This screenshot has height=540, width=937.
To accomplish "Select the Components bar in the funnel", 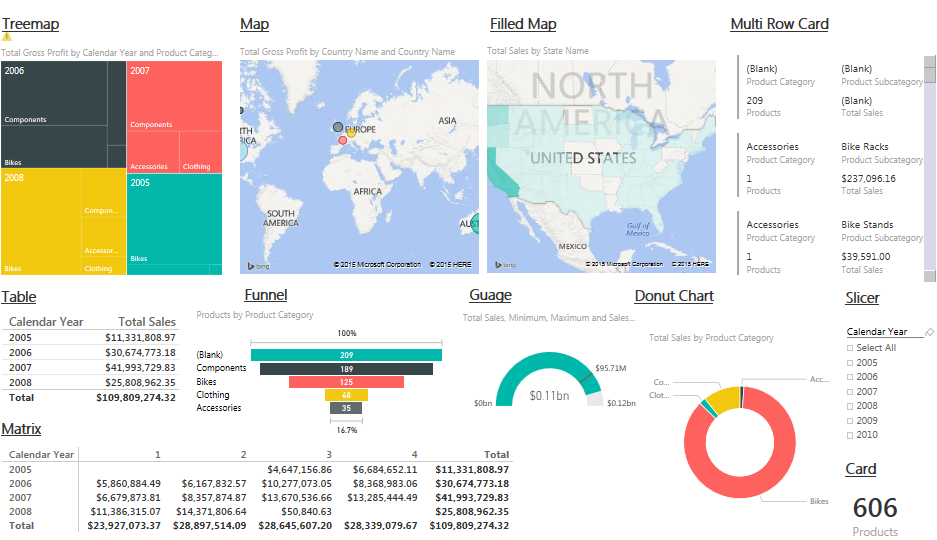I will click(x=346, y=369).
